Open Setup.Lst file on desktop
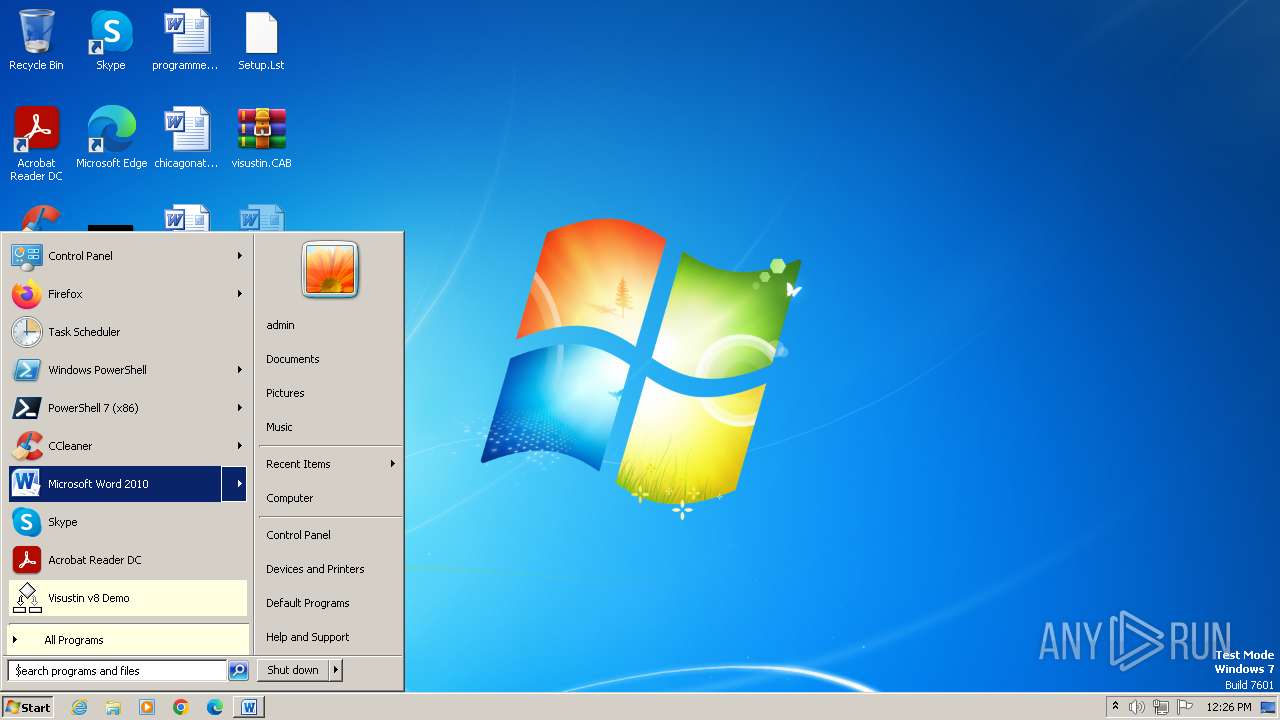This screenshot has width=1280, height=720. (261, 41)
